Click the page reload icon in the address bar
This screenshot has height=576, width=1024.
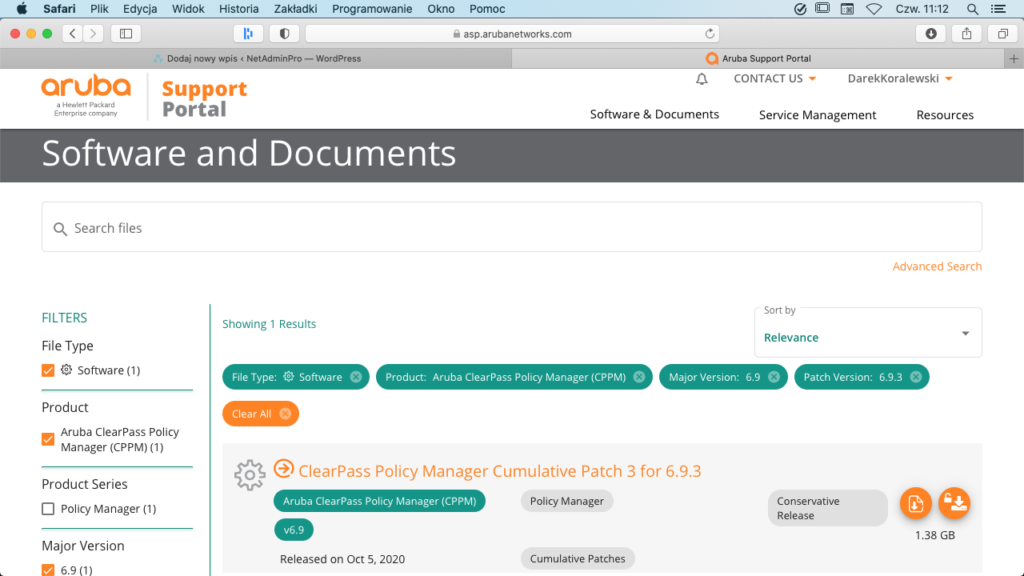coord(711,33)
